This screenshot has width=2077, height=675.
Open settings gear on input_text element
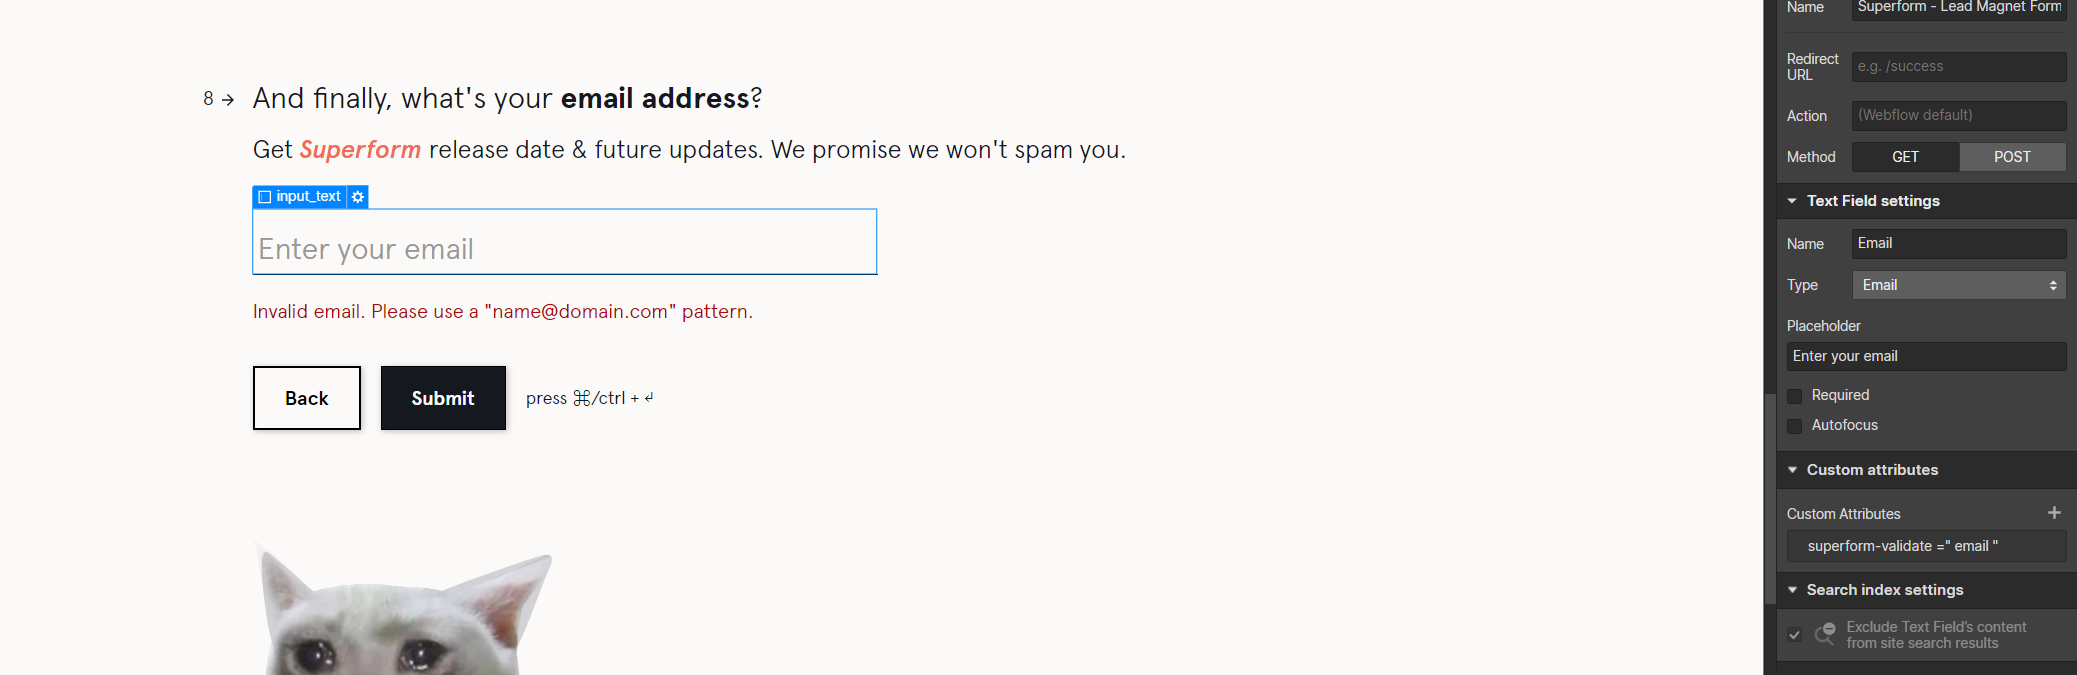358,197
